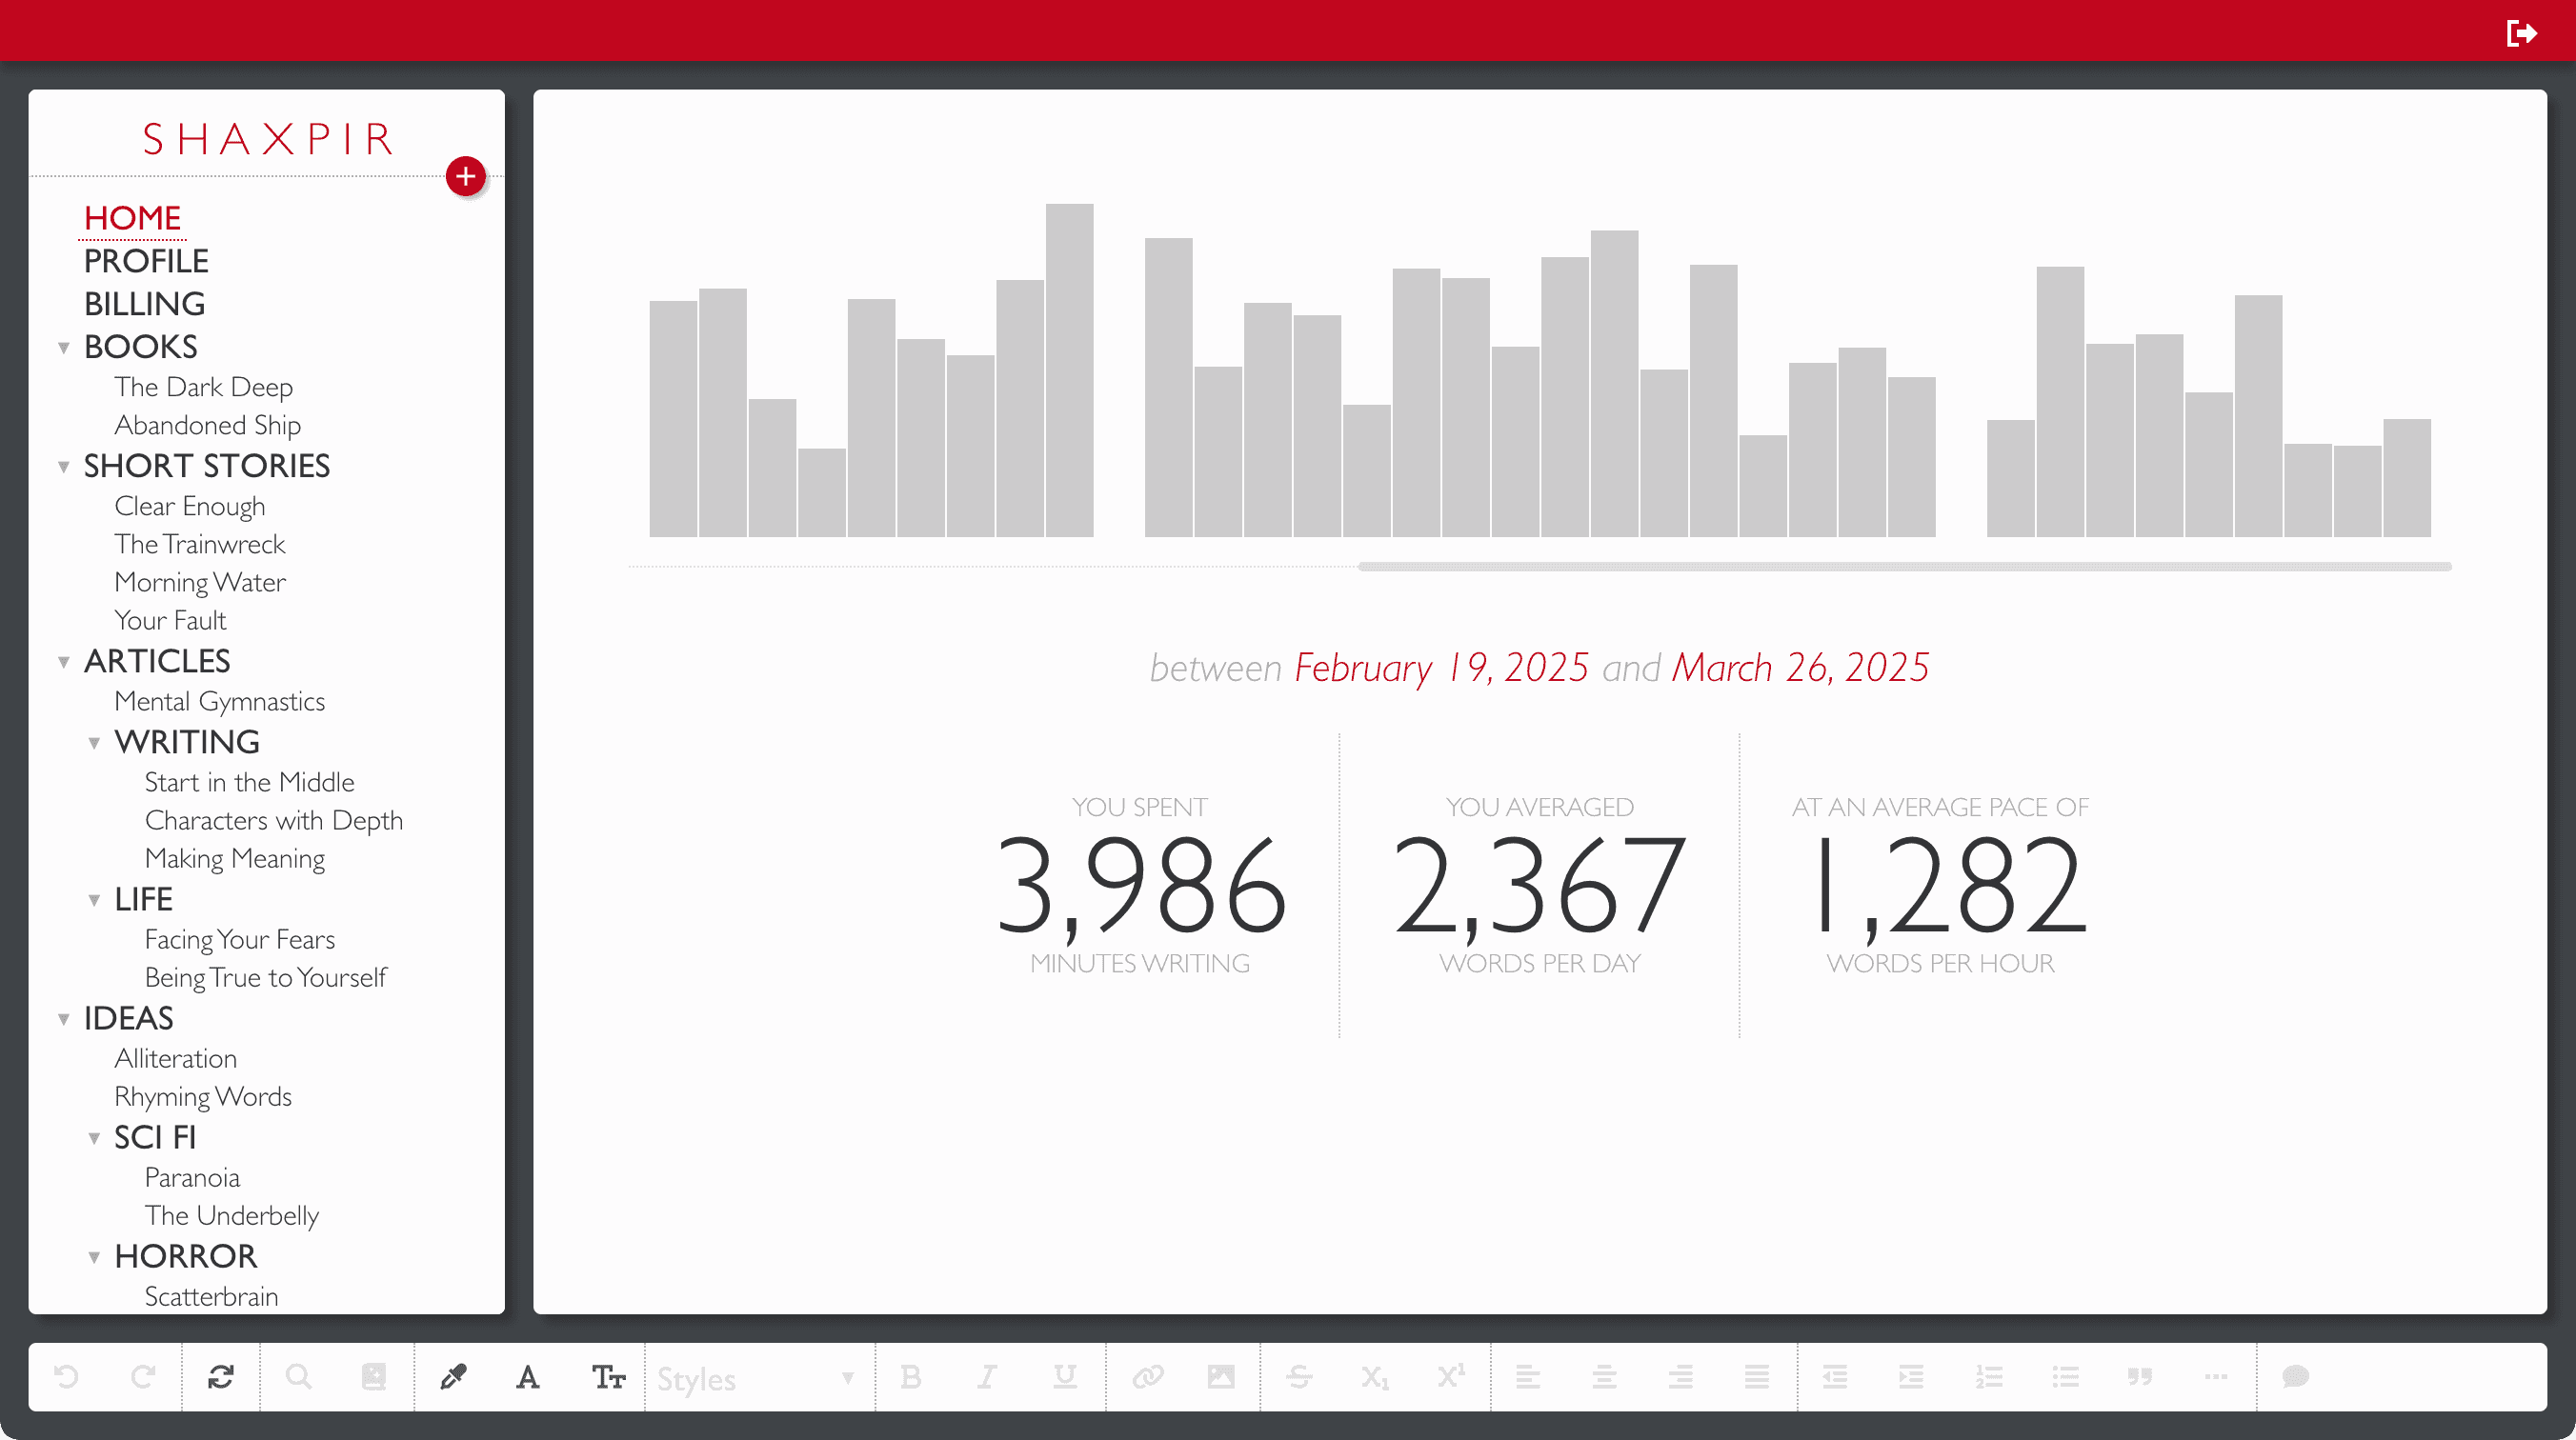Click the date range slider bar under chart
The width and height of the screenshot is (2576, 1440).
tap(1904, 567)
